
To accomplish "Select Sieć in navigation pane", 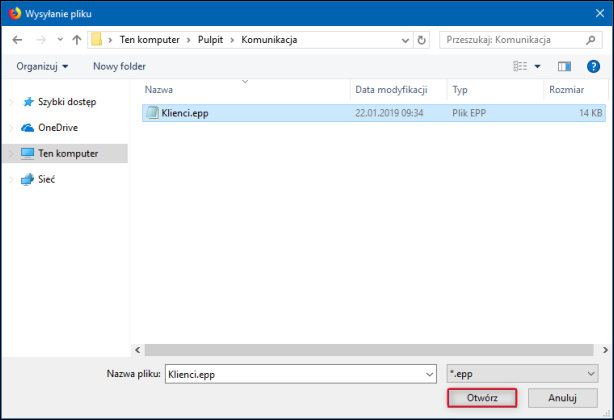I will pos(47,179).
